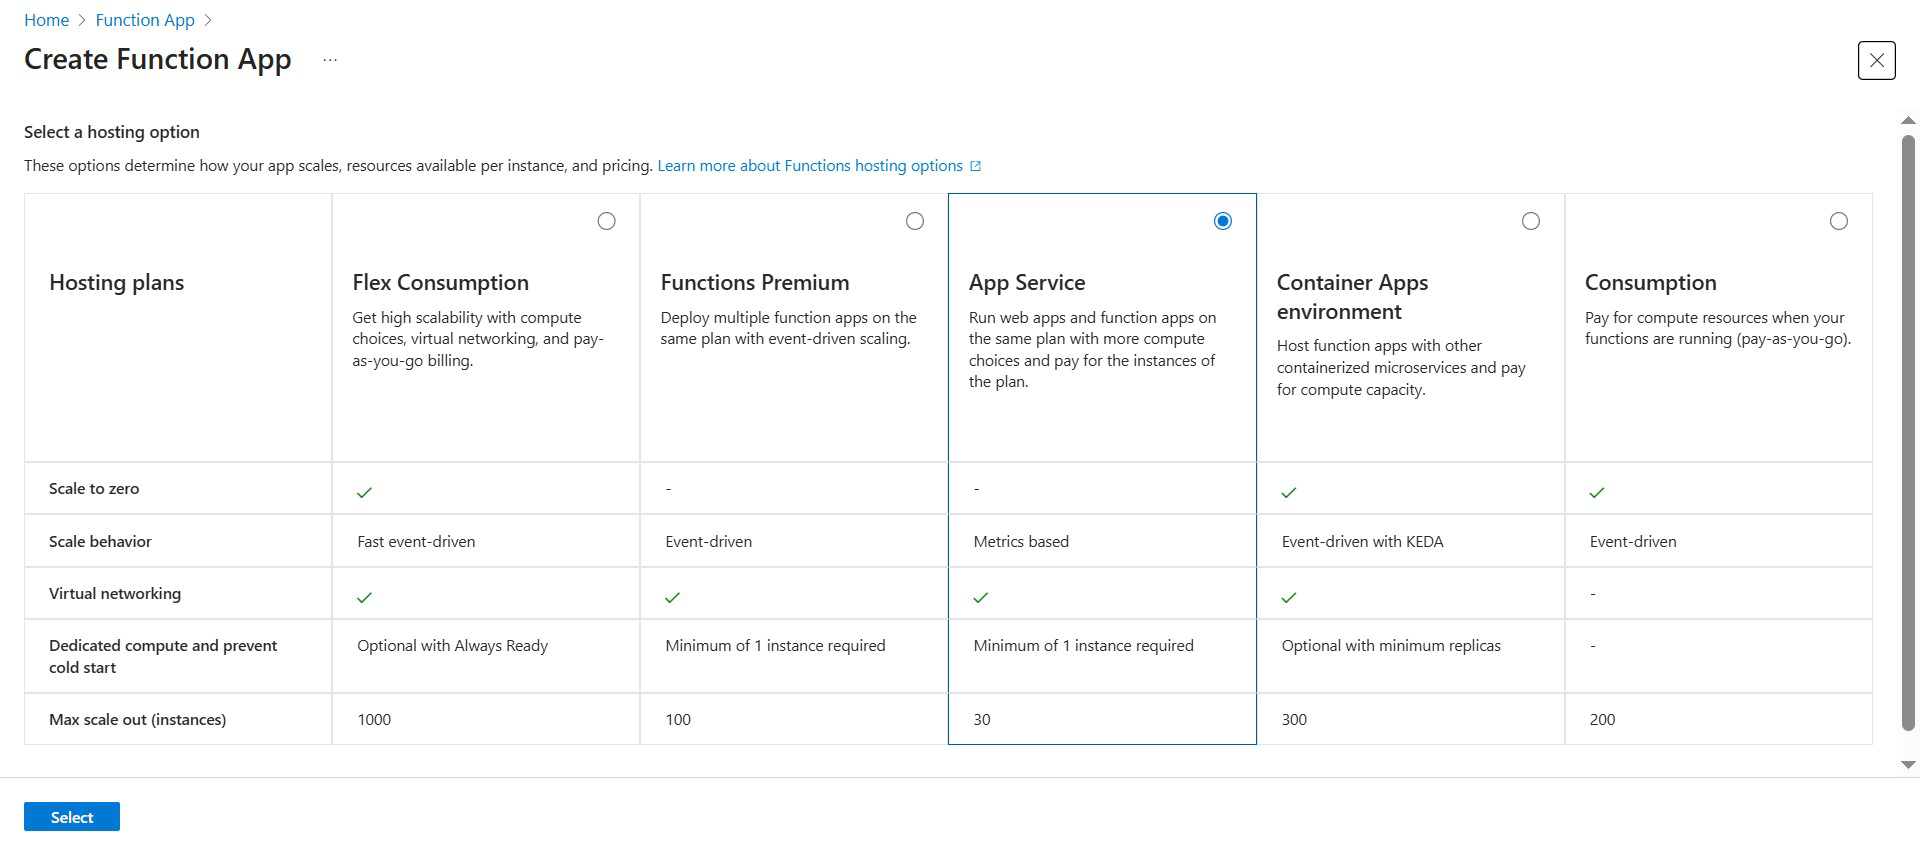This screenshot has width=1920, height=850.
Task: Click scrollbar up arrow
Action: click(x=1908, y=121)
